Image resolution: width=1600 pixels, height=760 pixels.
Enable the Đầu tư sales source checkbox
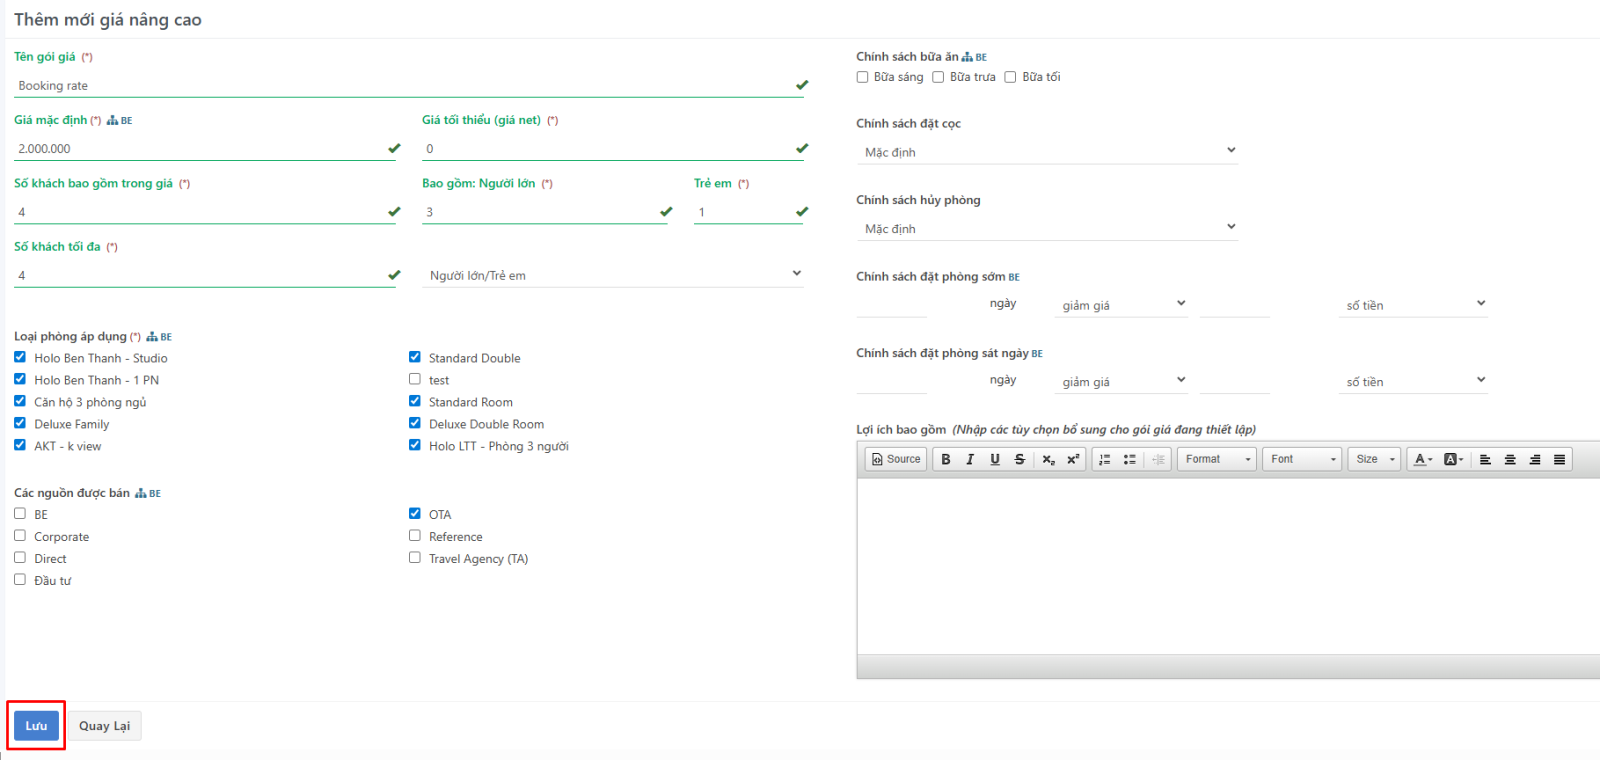pyautogui.click(x=20, y=580)
